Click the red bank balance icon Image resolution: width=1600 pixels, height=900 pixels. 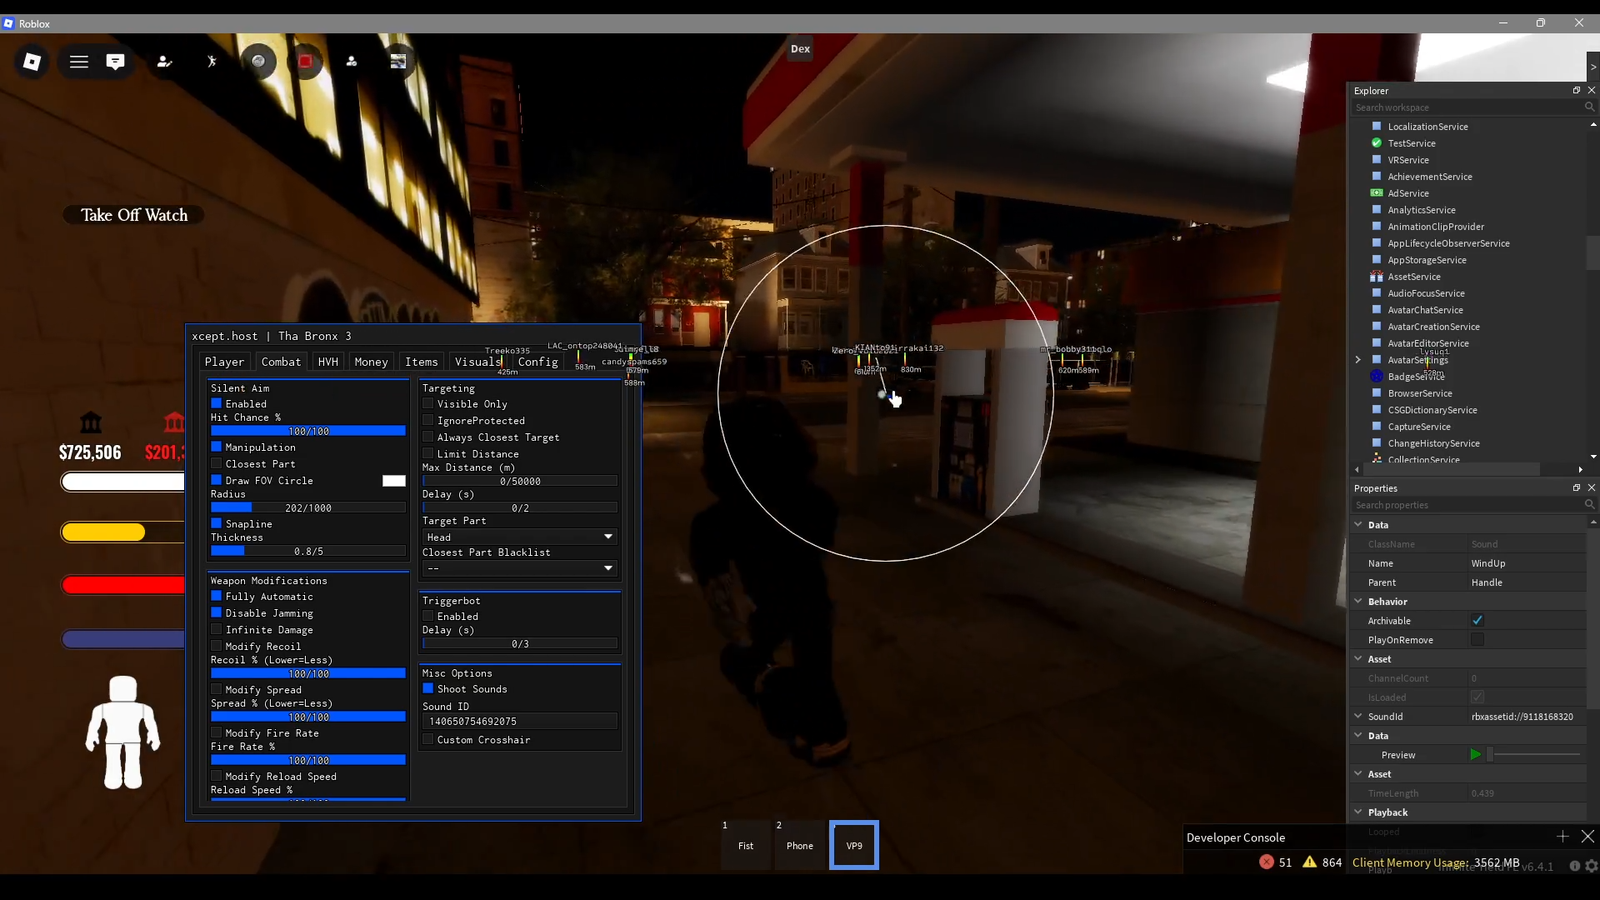coord(174,422)
